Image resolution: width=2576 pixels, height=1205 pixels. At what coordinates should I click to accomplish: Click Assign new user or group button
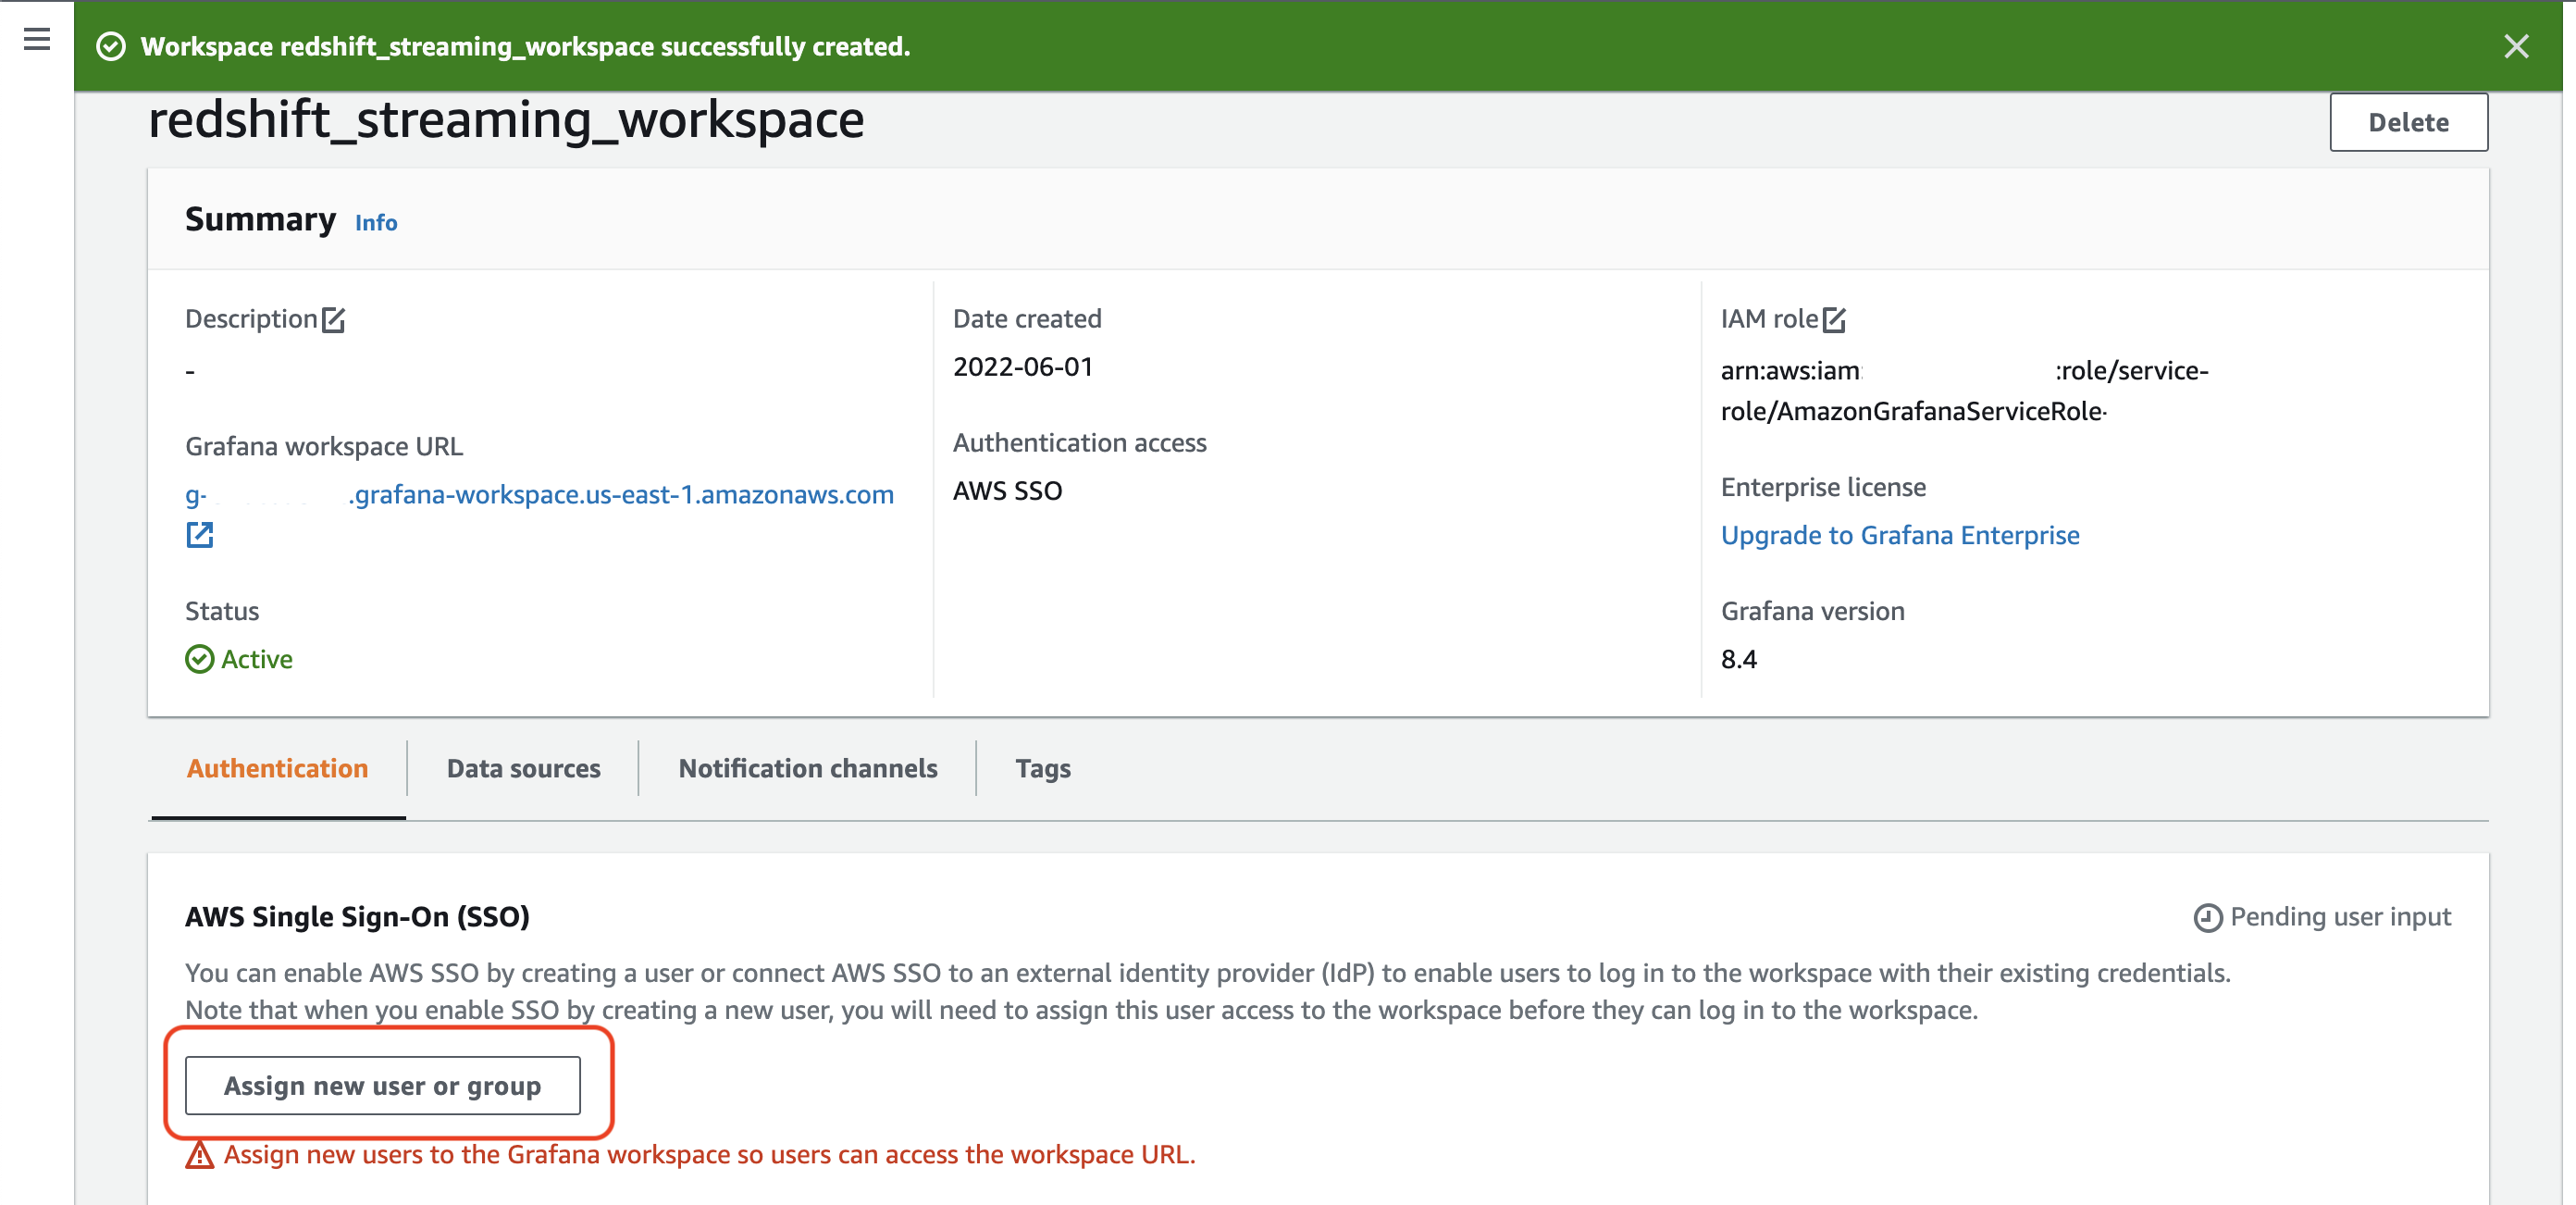pyautogui.click(x=382, y=1085)
